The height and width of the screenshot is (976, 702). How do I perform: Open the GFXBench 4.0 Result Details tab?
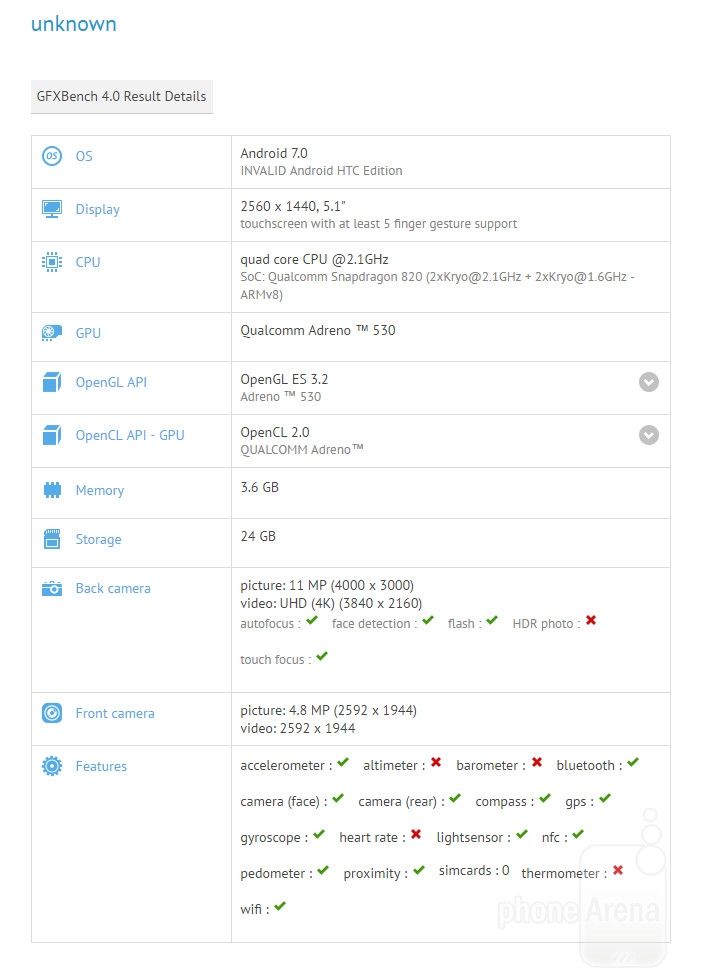tap(122, 96)
